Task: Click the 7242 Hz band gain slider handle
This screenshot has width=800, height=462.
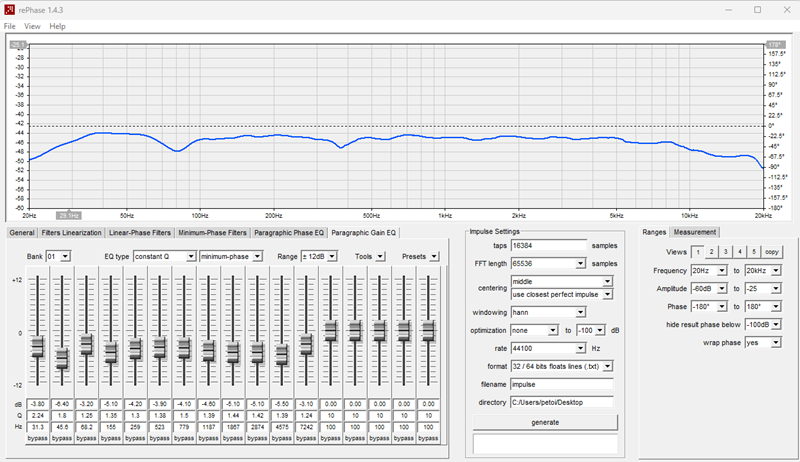Action: pos(306,344)
